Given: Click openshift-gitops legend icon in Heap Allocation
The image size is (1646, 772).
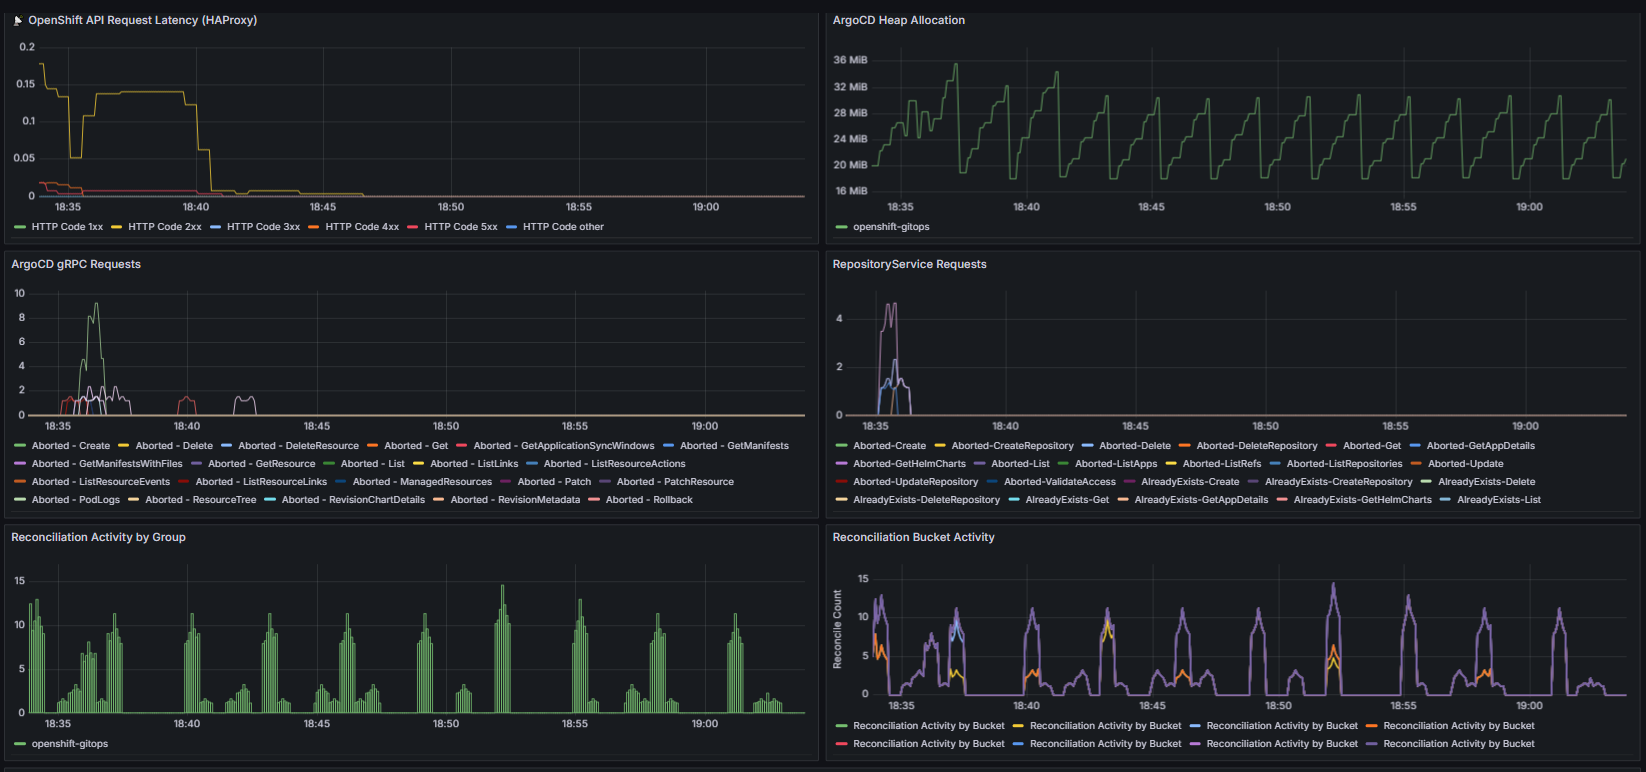Looking at the screenshot, I should tap(841, 227).
